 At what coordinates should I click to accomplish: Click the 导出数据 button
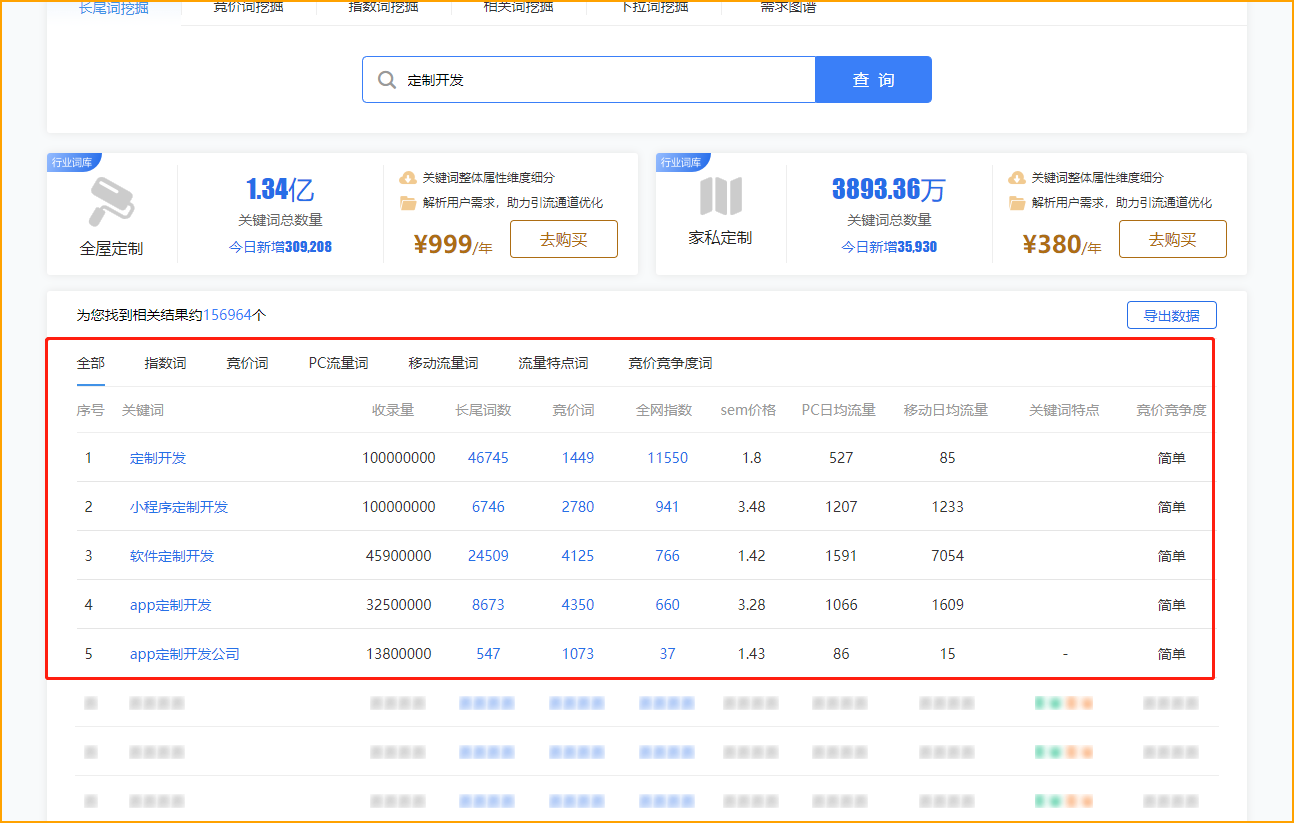[x=1171, y=315]
